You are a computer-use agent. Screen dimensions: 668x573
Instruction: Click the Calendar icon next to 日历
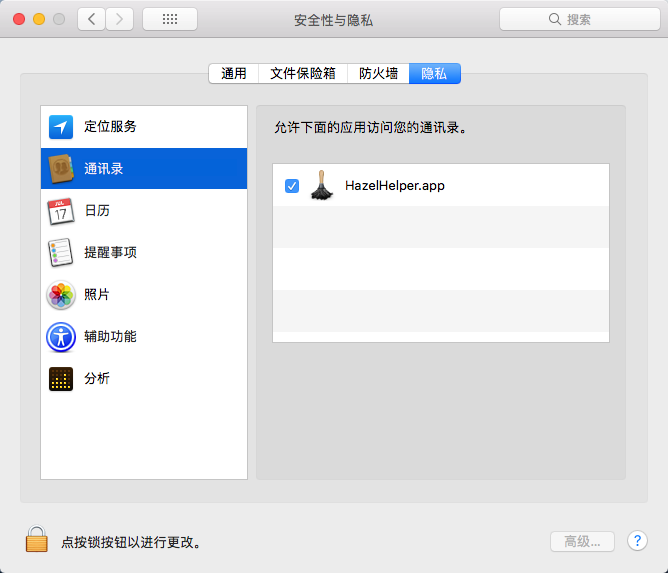coord(60,211)
